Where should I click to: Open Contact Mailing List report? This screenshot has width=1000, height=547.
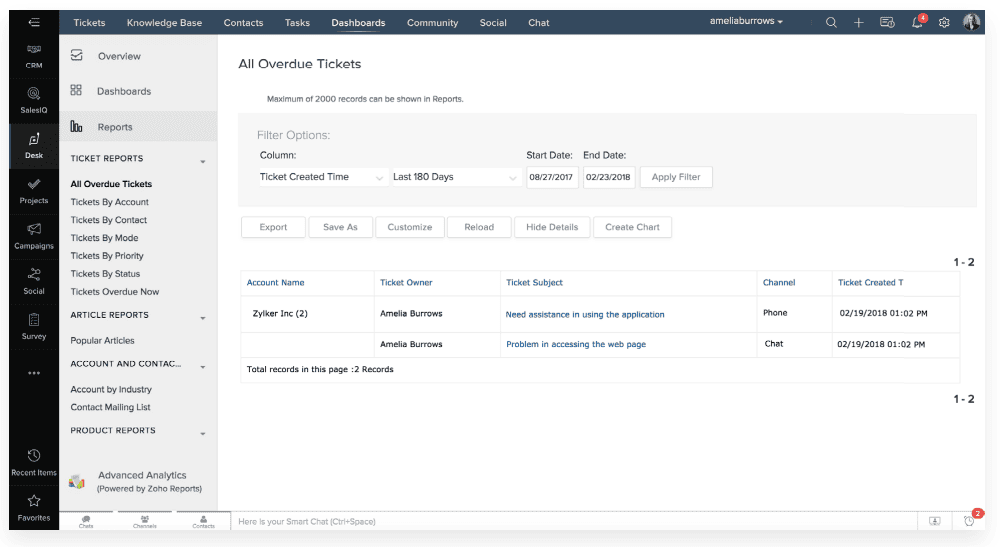(110, 407)
